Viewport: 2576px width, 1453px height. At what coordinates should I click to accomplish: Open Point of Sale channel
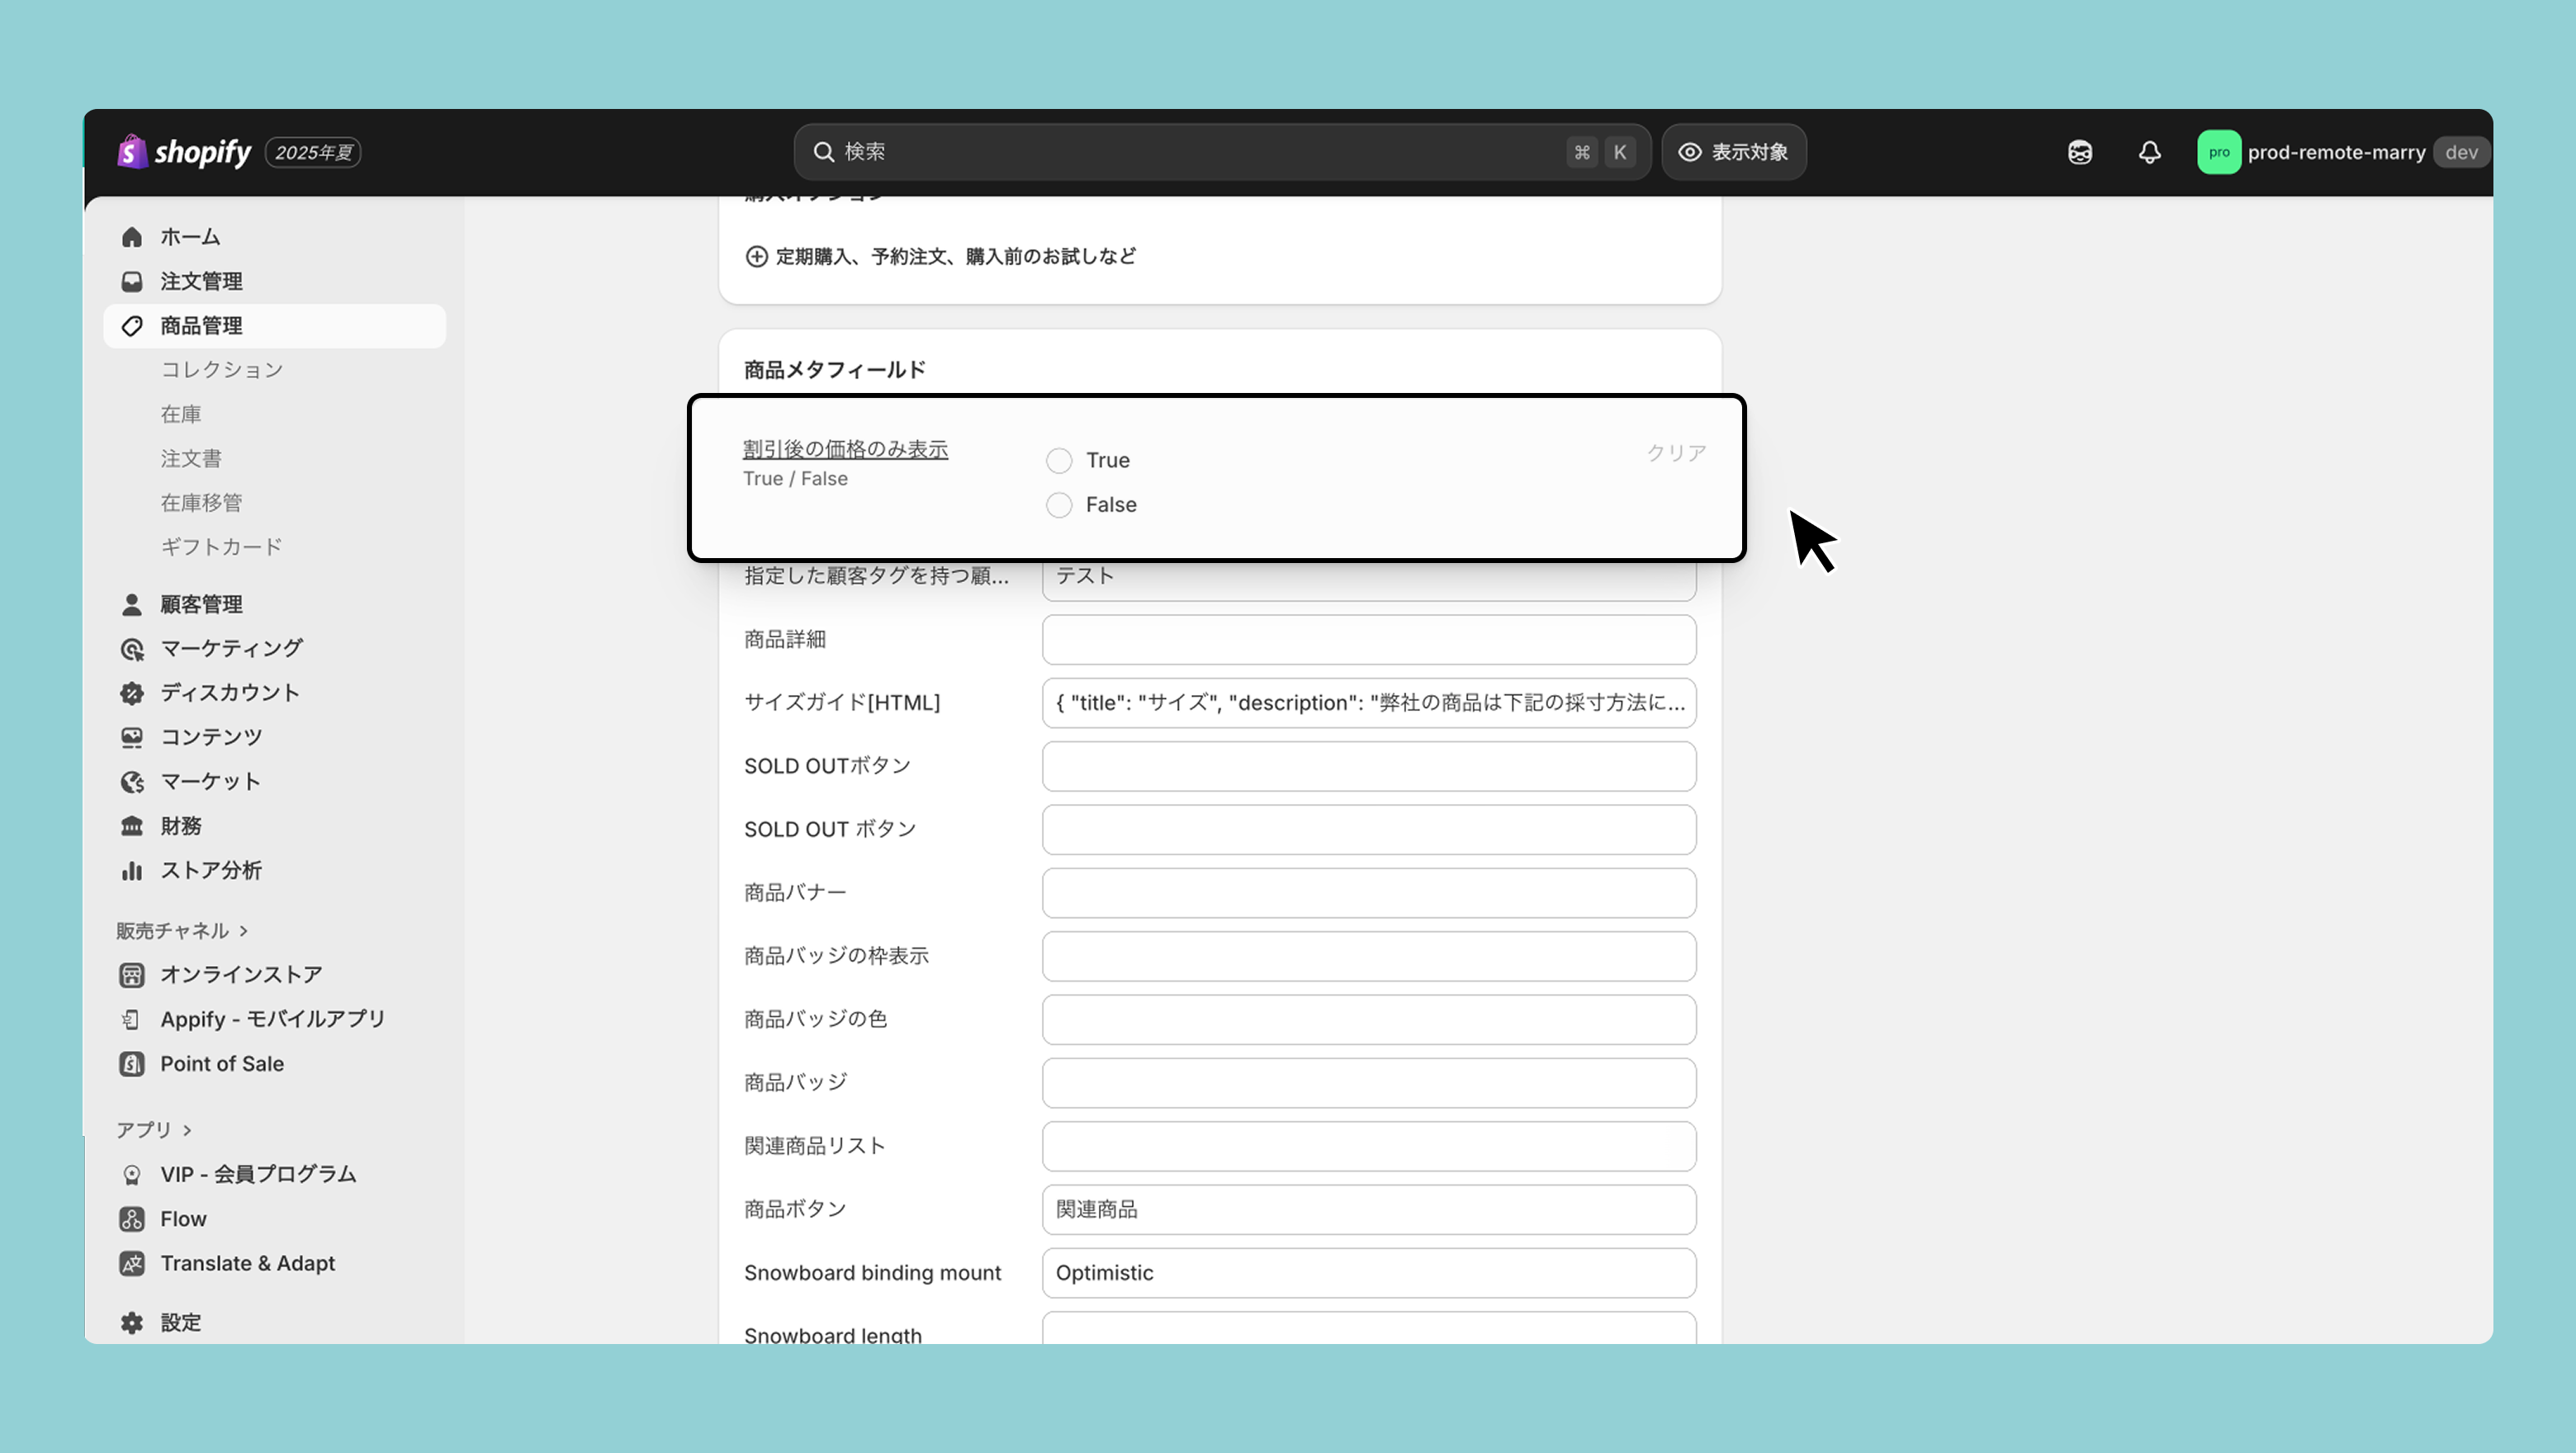[221, 1064]
